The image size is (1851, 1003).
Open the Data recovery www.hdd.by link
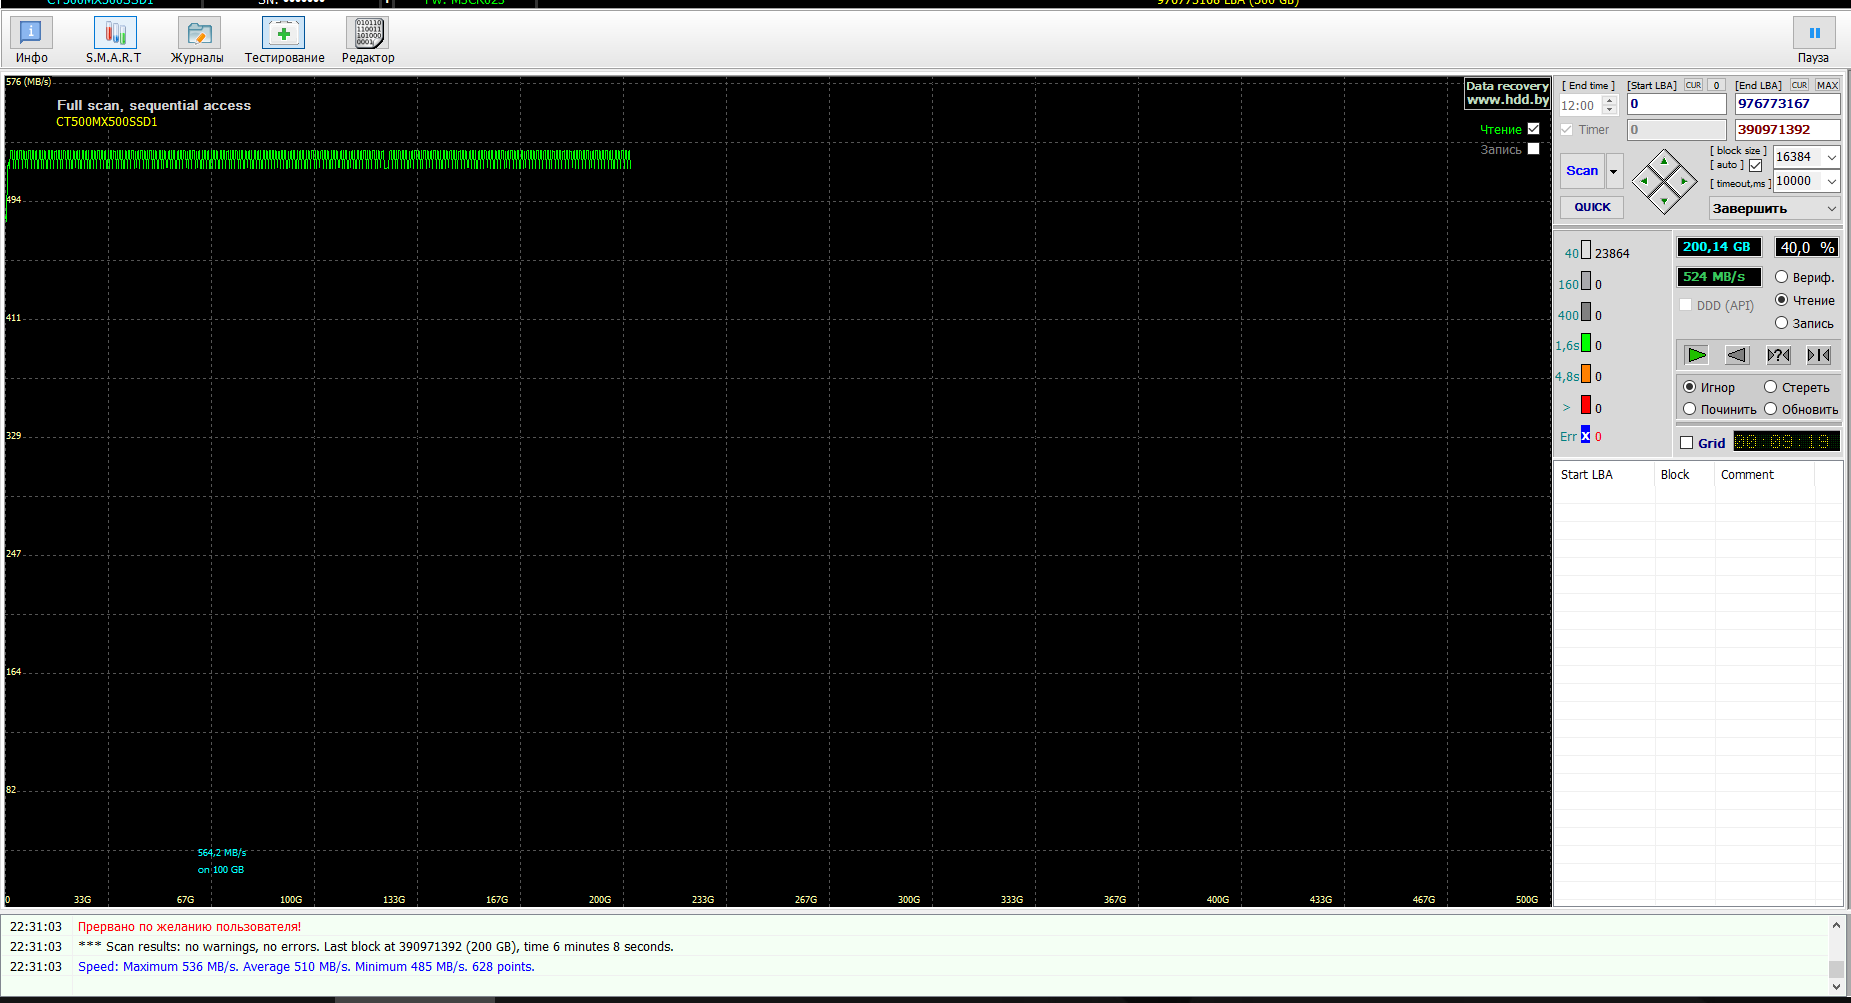click(1507, 93)
